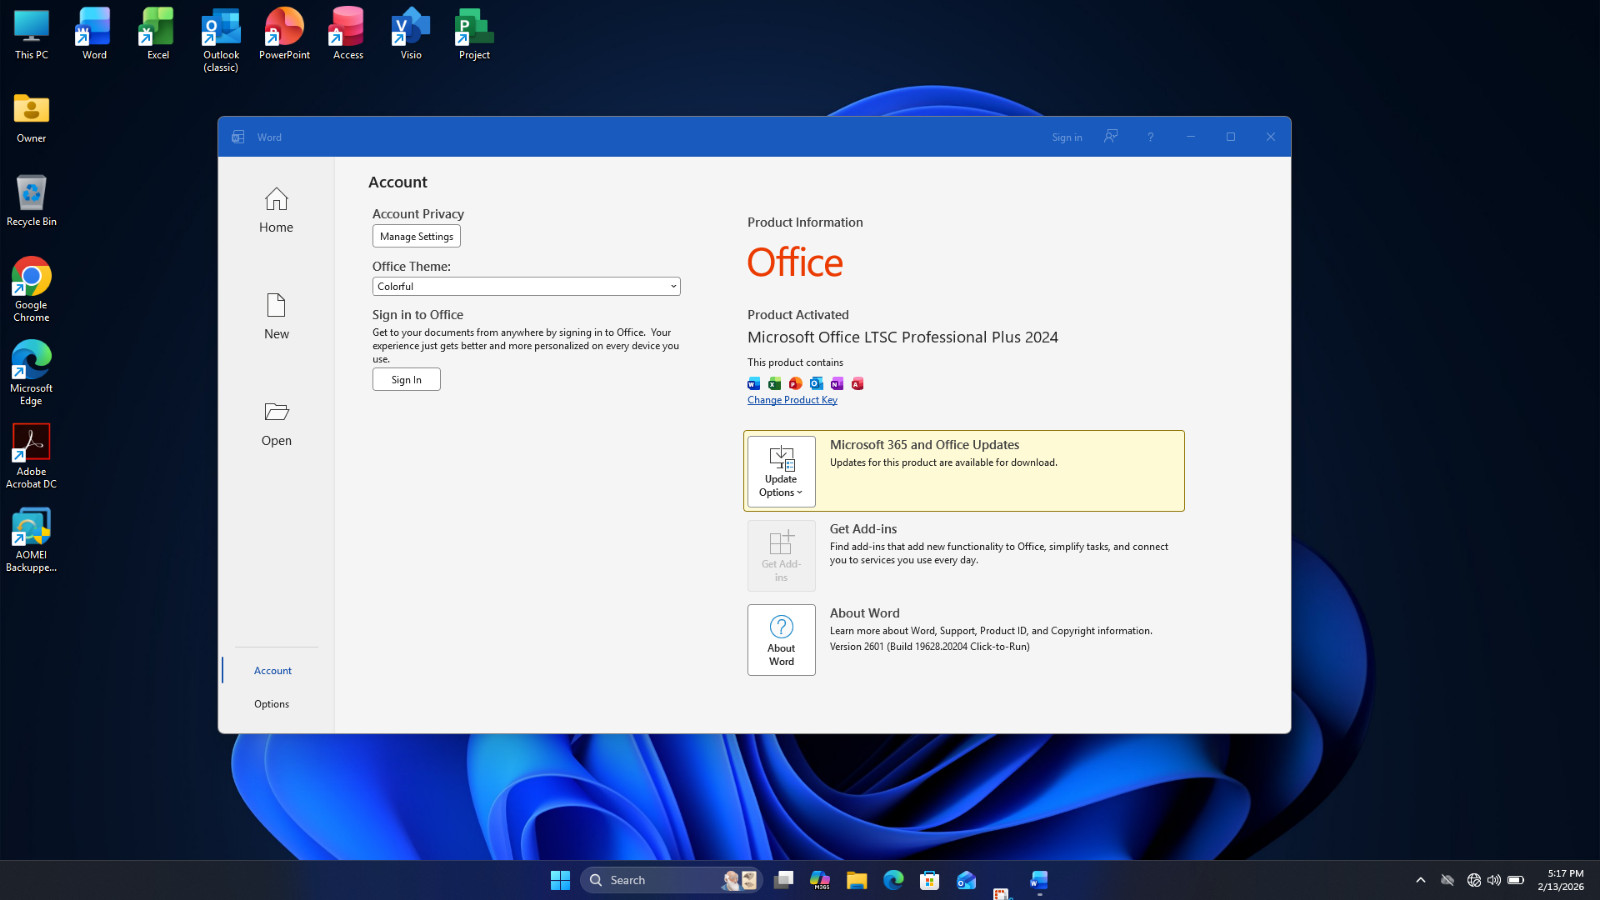Return to document via title bar Word icon
1600x900 pixels.
click(x=238, y=137)
